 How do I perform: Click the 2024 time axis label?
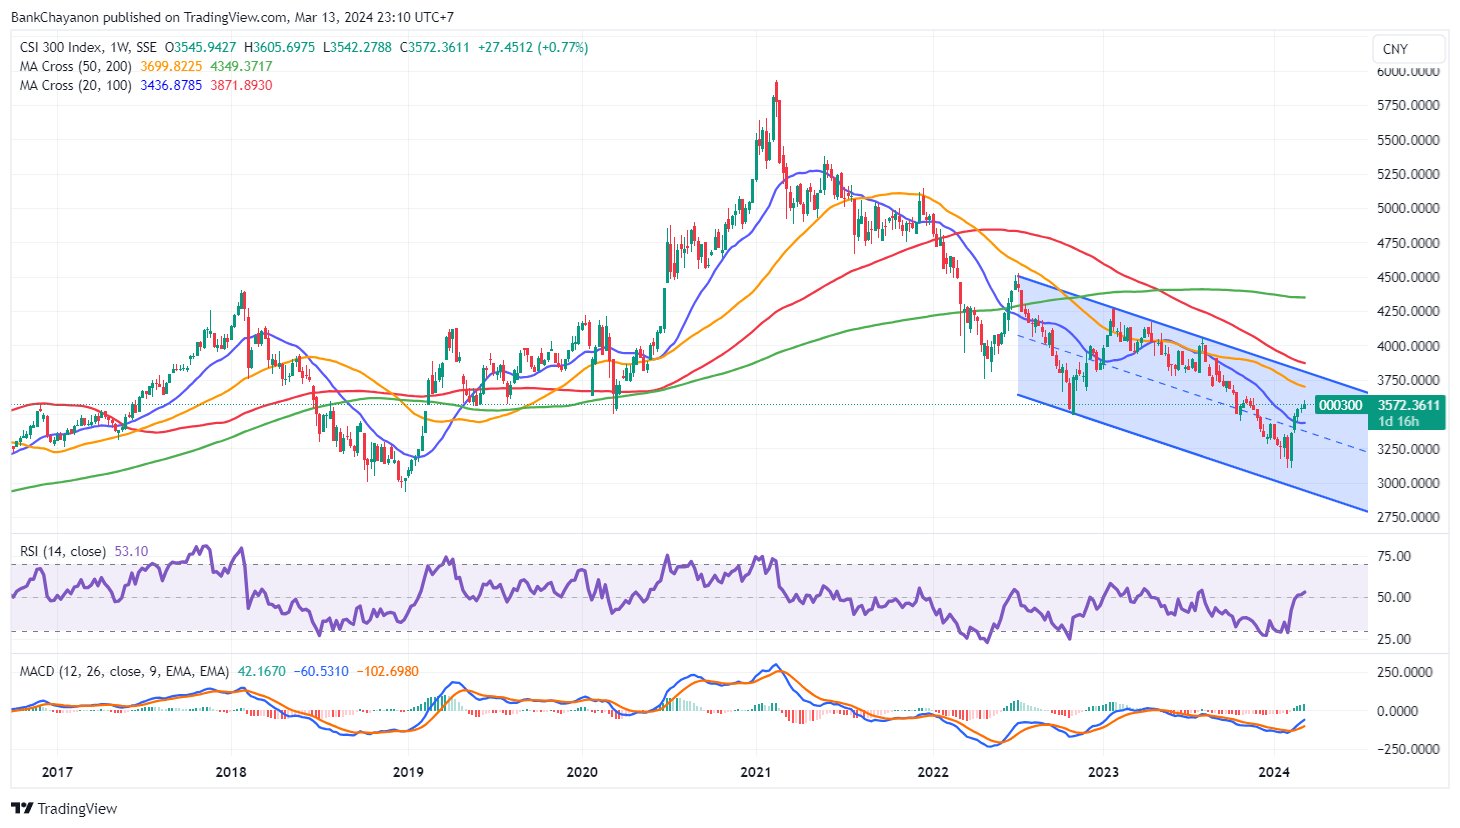[1274, 772]
